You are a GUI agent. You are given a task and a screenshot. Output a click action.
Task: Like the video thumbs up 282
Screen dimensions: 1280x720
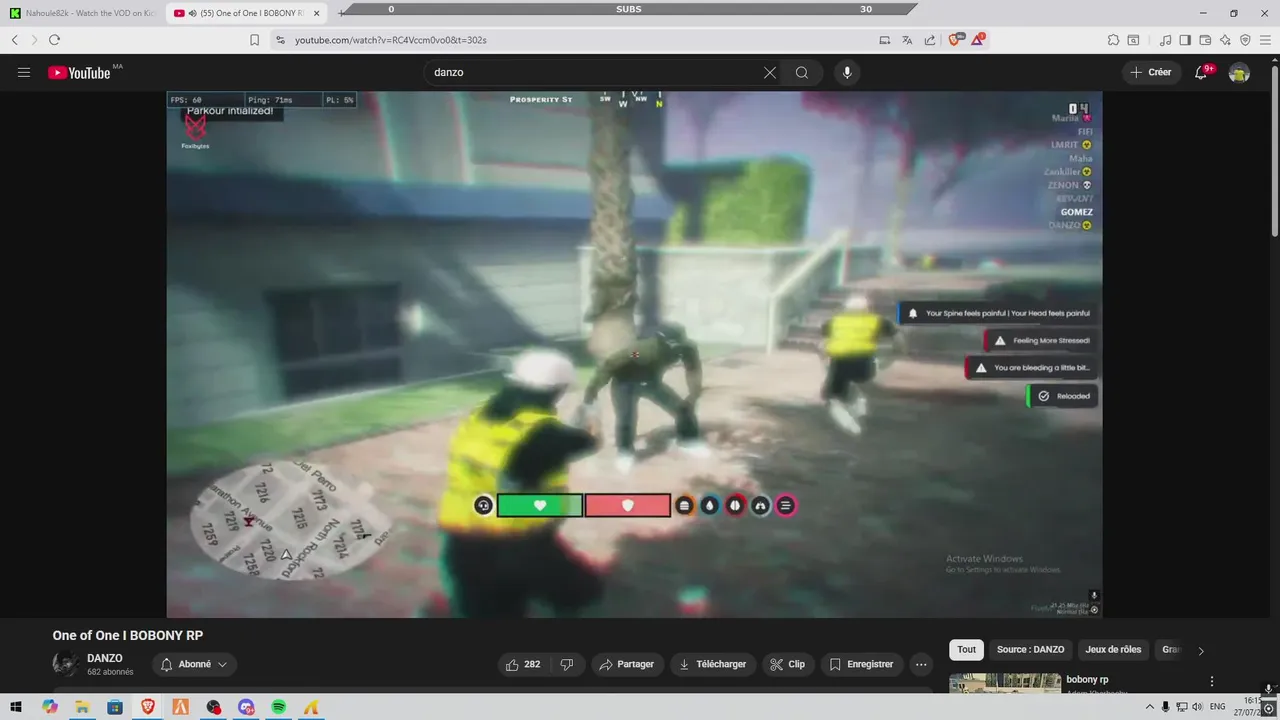523,664
